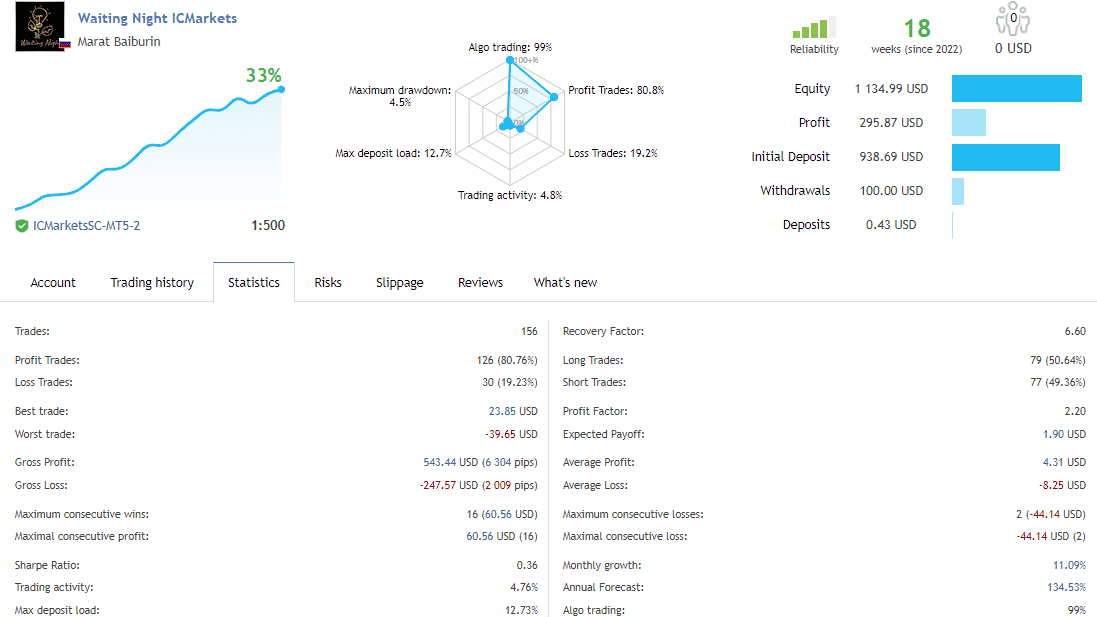View the Slippage tab
The width and height of the screenshot is (1097, 617).
pyautogui.click(x=399, y=282)
